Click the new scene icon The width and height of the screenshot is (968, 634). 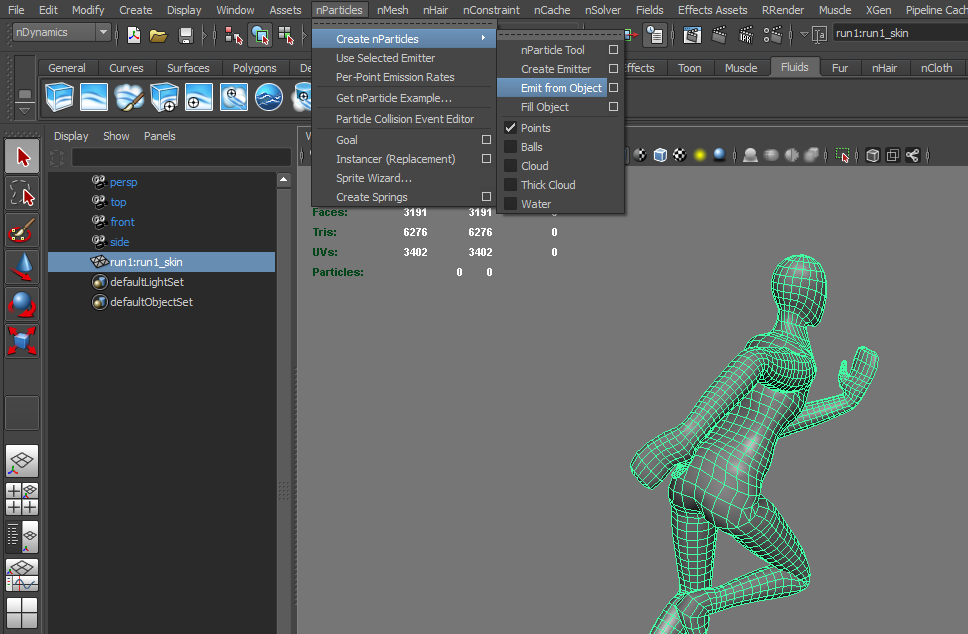click(x=133, y=35)
